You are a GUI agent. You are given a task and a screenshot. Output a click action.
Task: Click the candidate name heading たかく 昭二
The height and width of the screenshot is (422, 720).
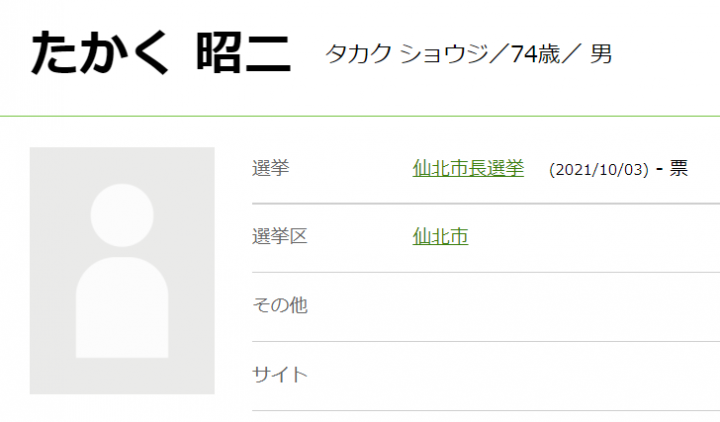coord(160,54)
